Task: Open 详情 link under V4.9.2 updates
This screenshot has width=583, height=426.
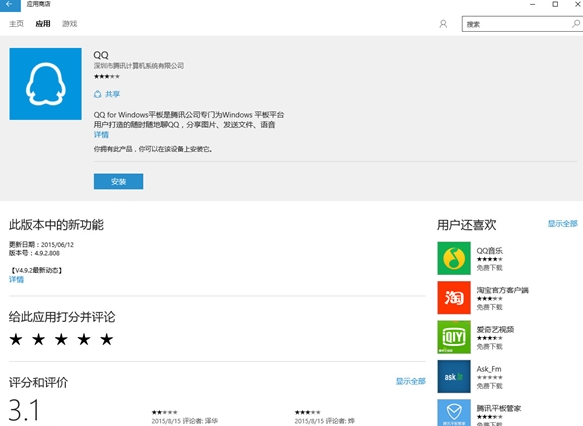Action: [16, 280]
